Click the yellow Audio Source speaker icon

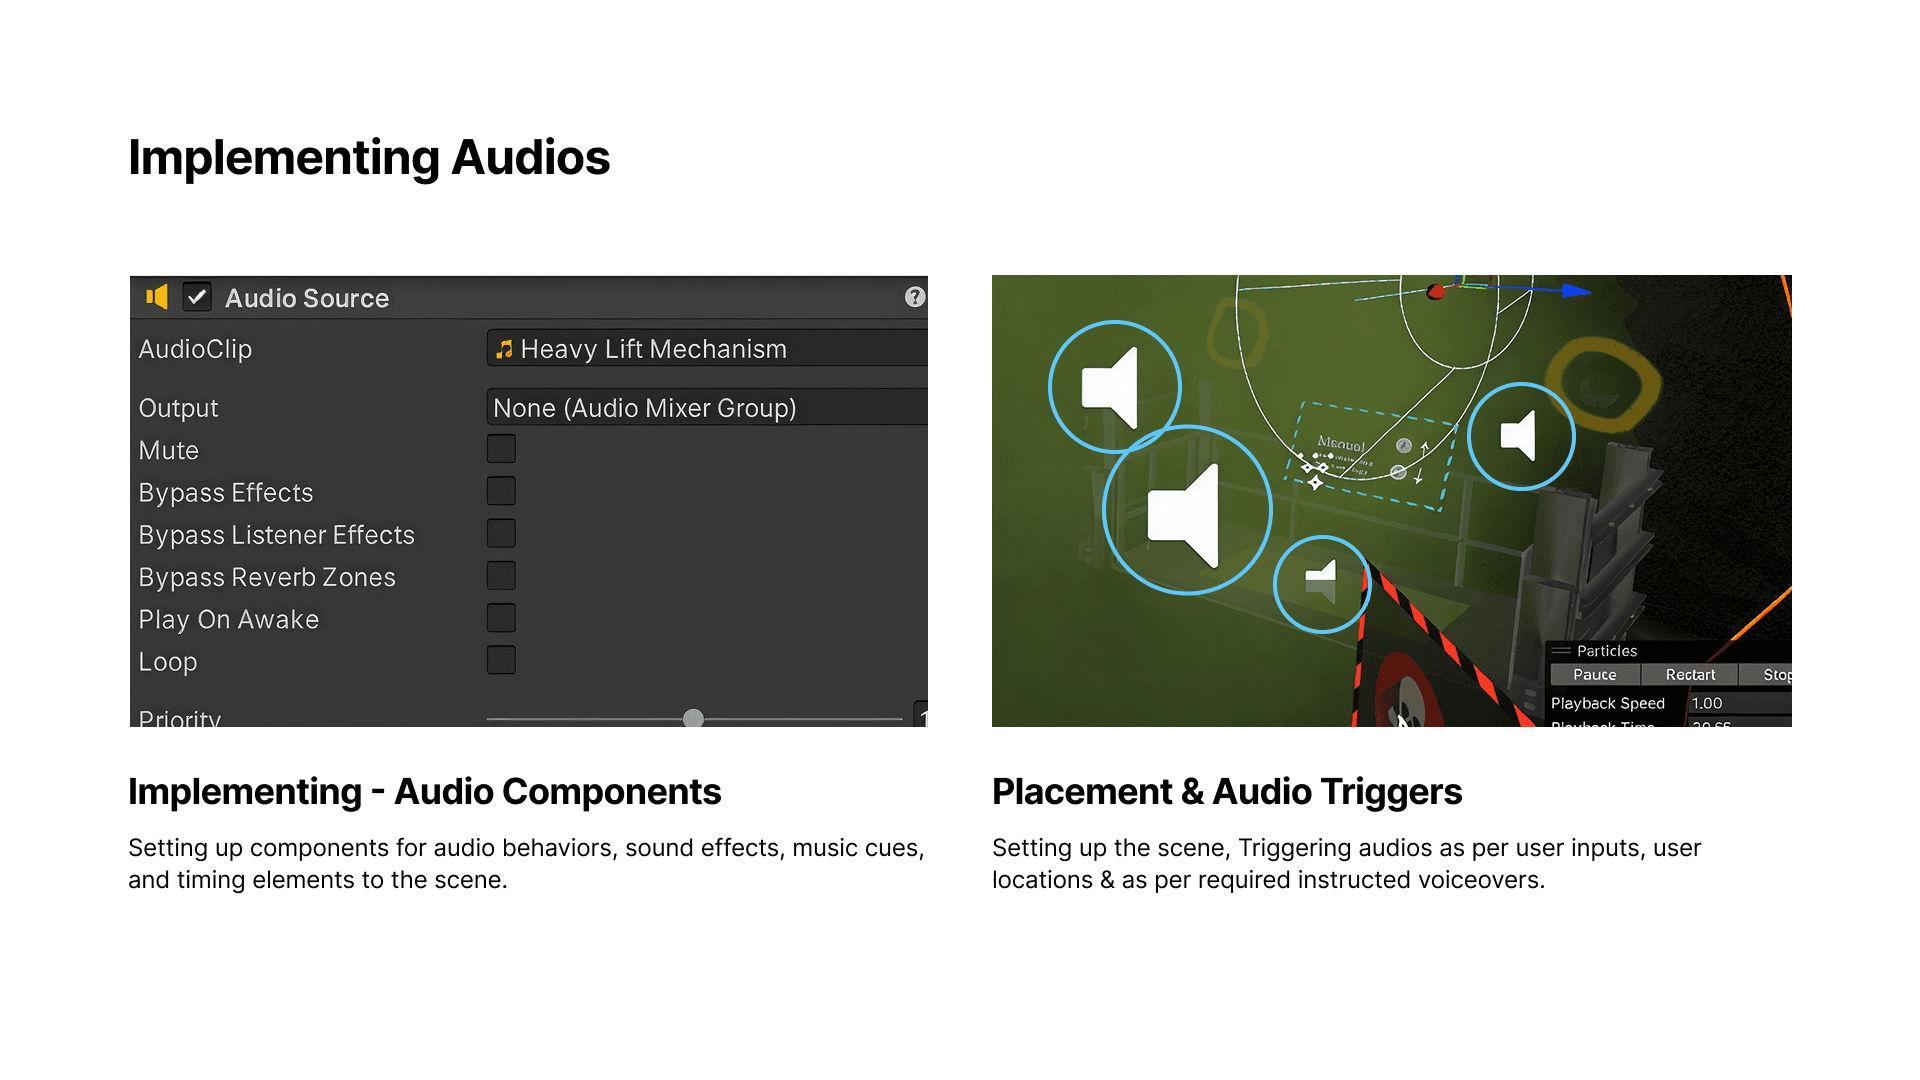click(157, 297)
